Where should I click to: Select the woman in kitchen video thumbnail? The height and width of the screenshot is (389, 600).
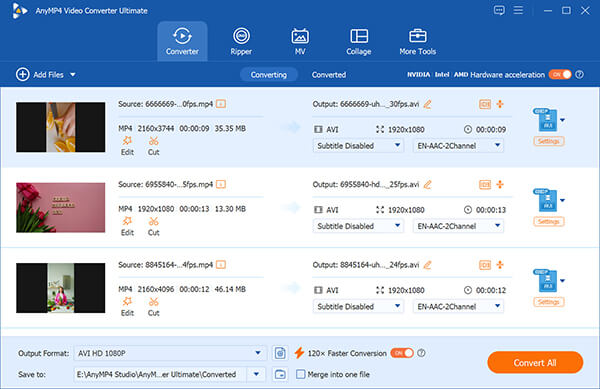pos(60,288)
